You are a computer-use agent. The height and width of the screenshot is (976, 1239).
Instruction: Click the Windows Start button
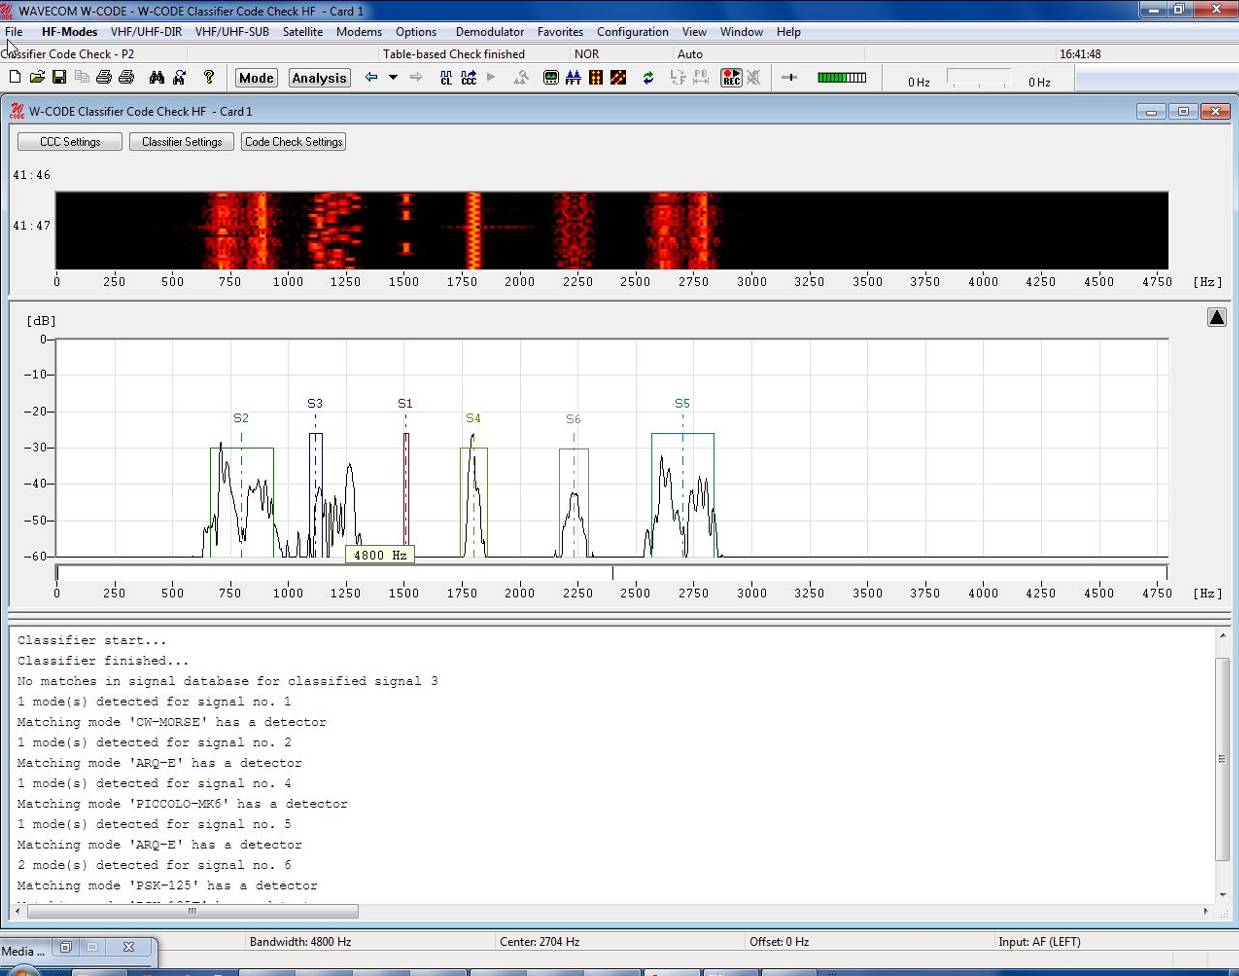pos(22,971)
